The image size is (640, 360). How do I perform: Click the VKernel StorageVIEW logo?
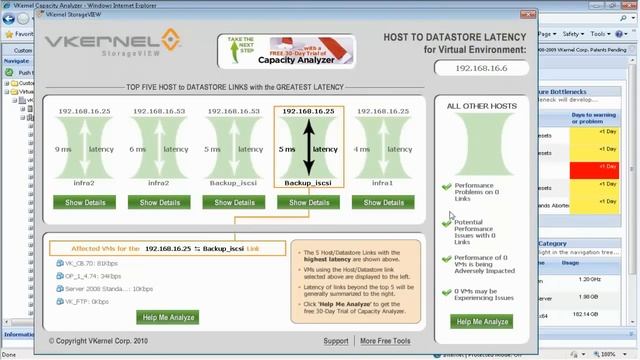pyautogui.click(x=113, y=42)
